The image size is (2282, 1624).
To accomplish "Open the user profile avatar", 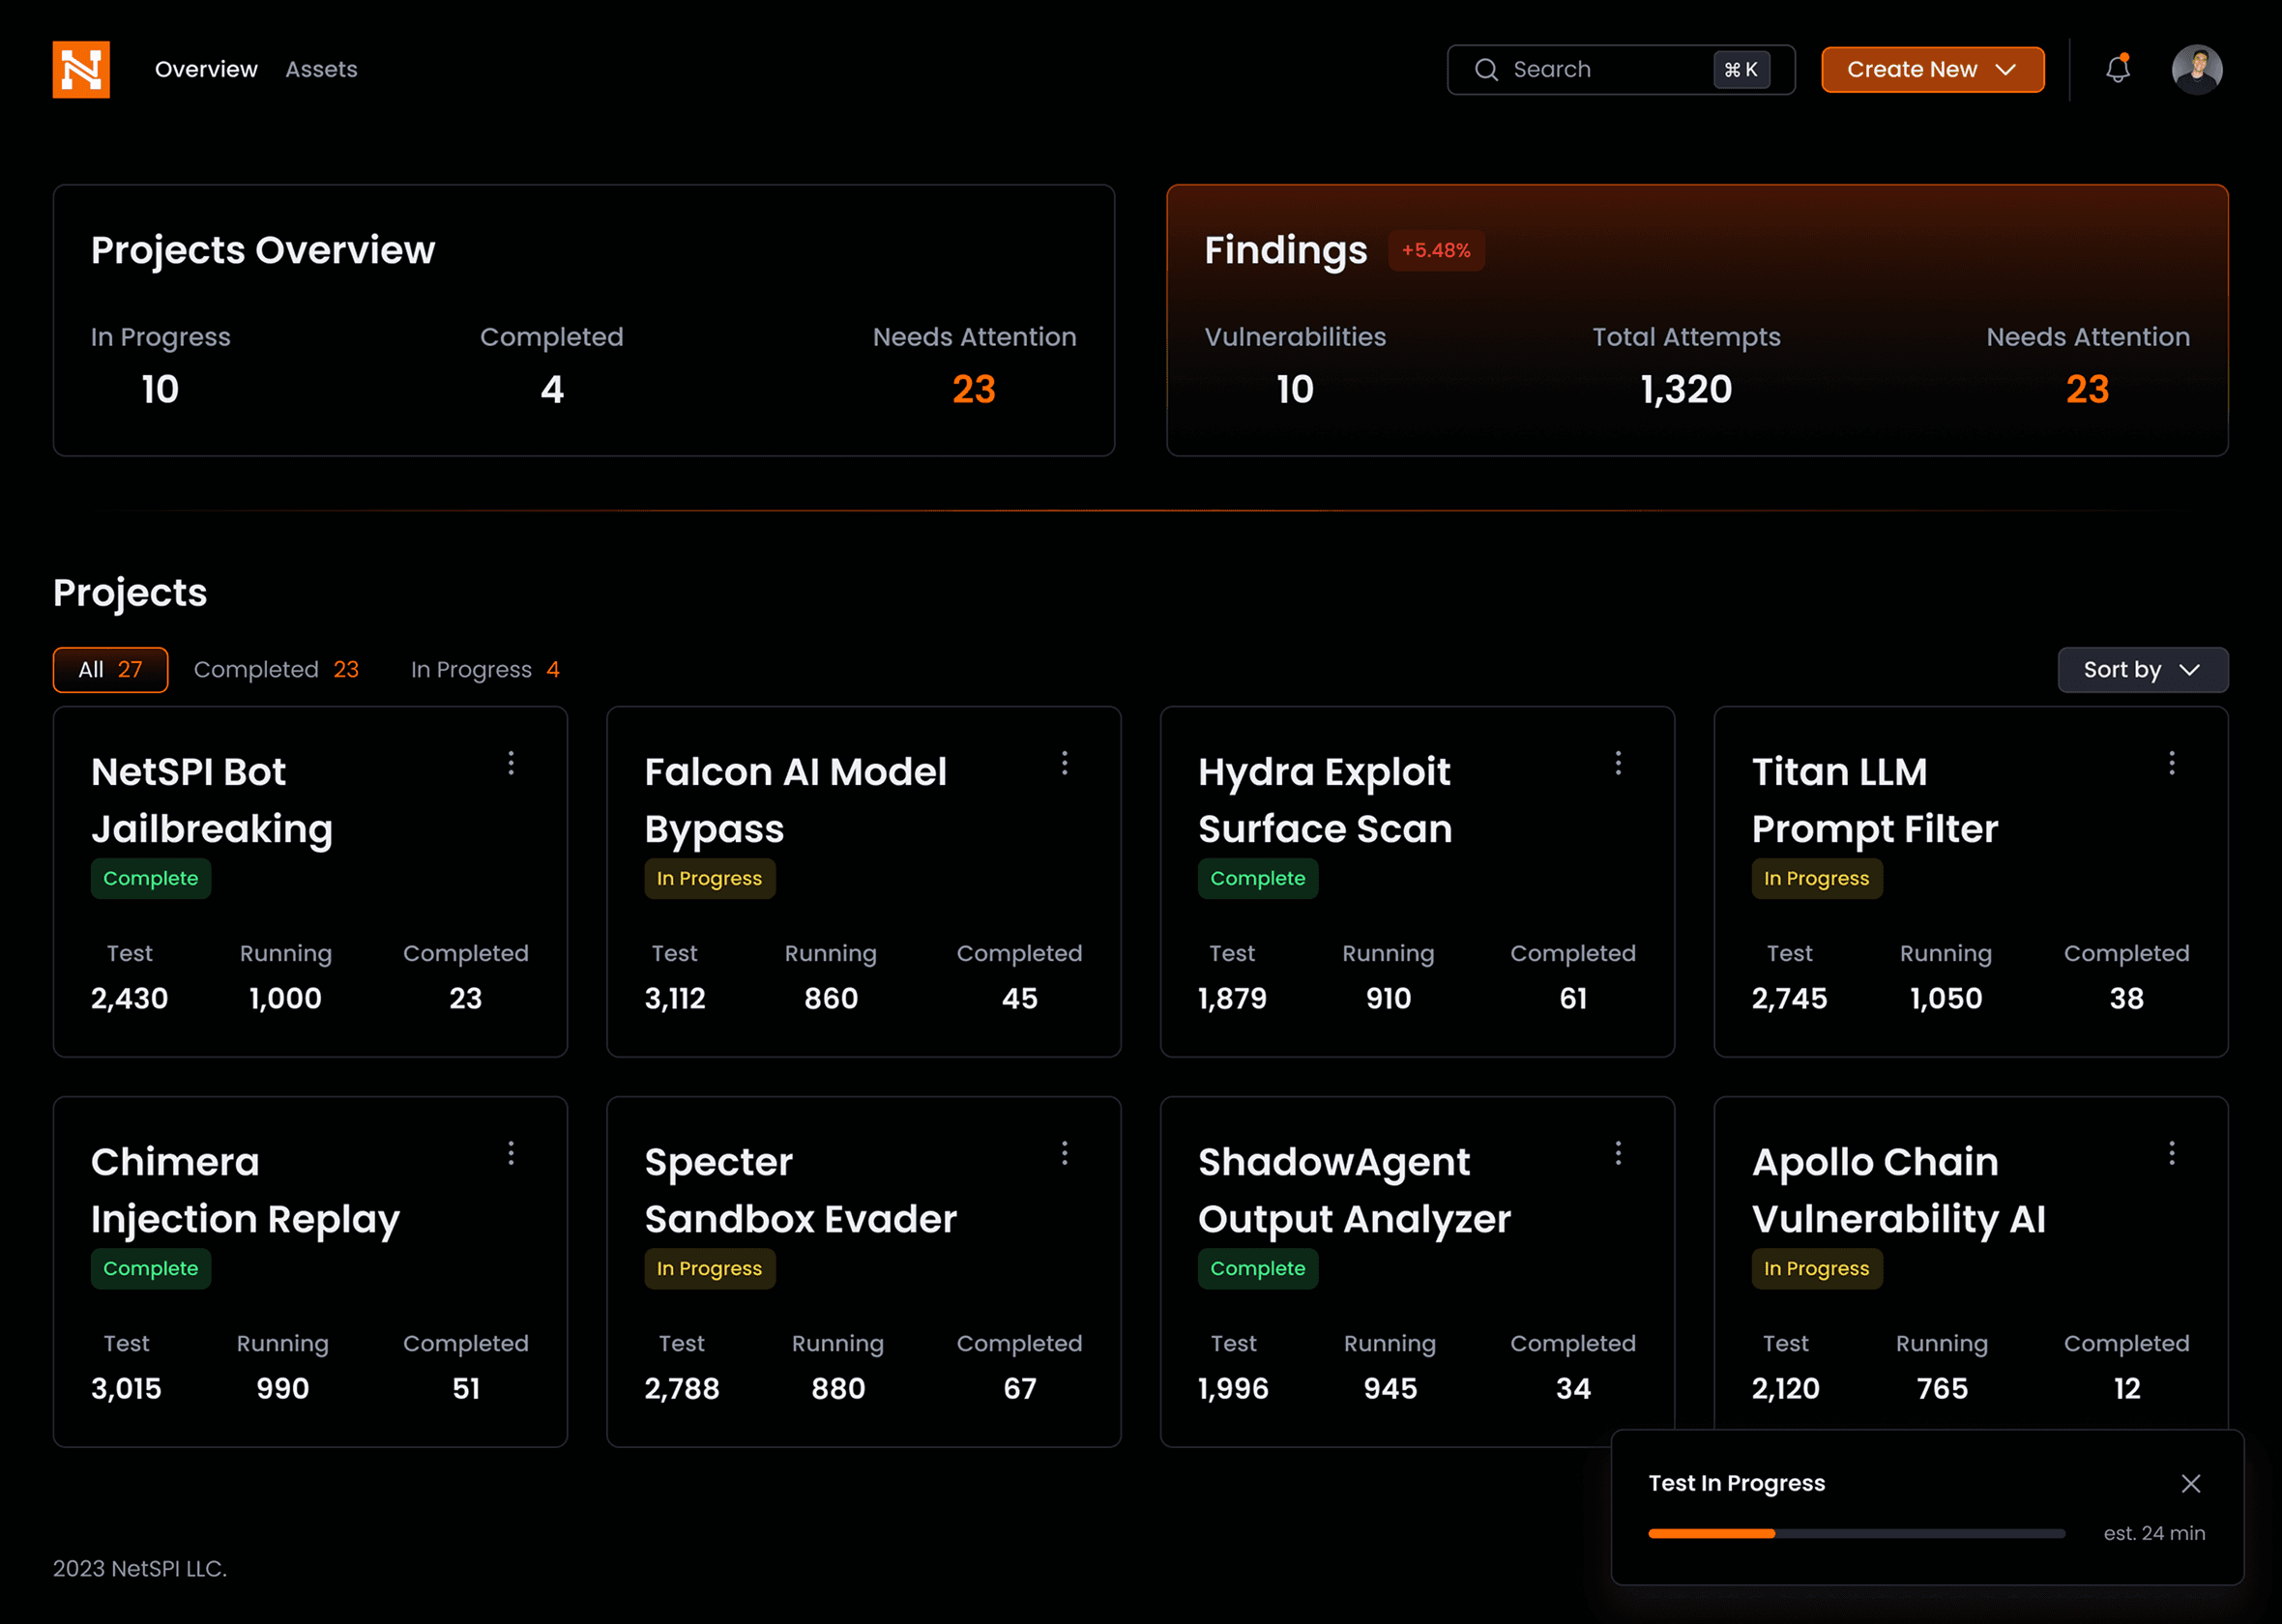I will 2197,69.
